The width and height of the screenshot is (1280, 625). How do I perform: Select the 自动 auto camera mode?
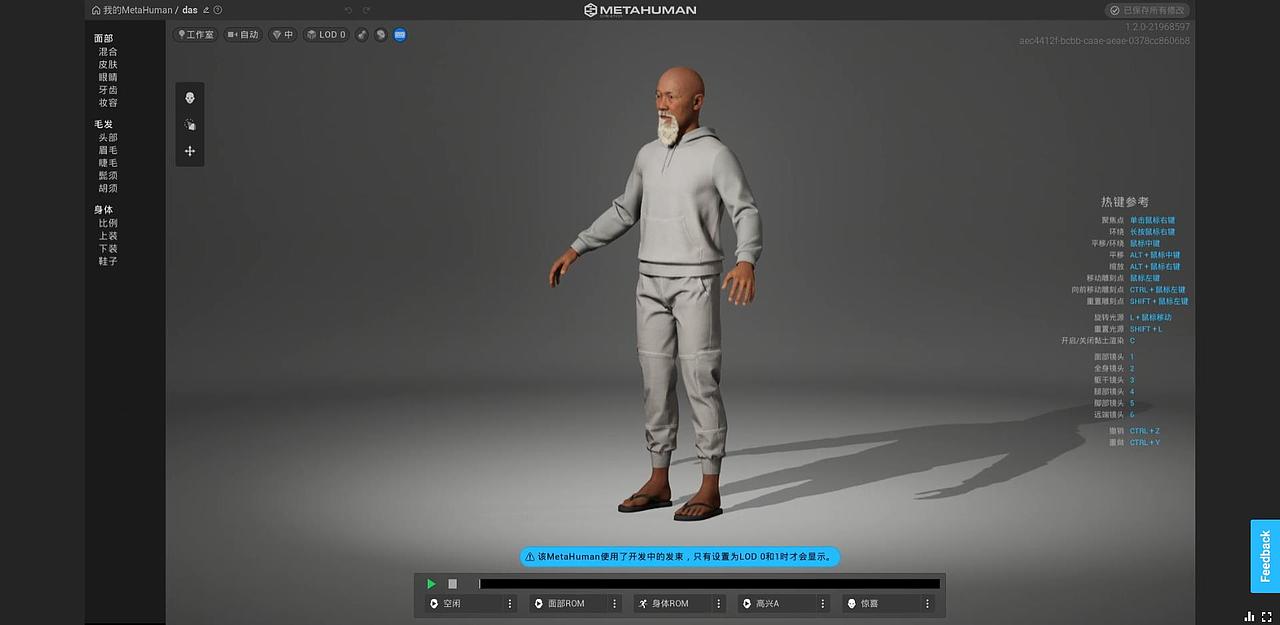243,34
